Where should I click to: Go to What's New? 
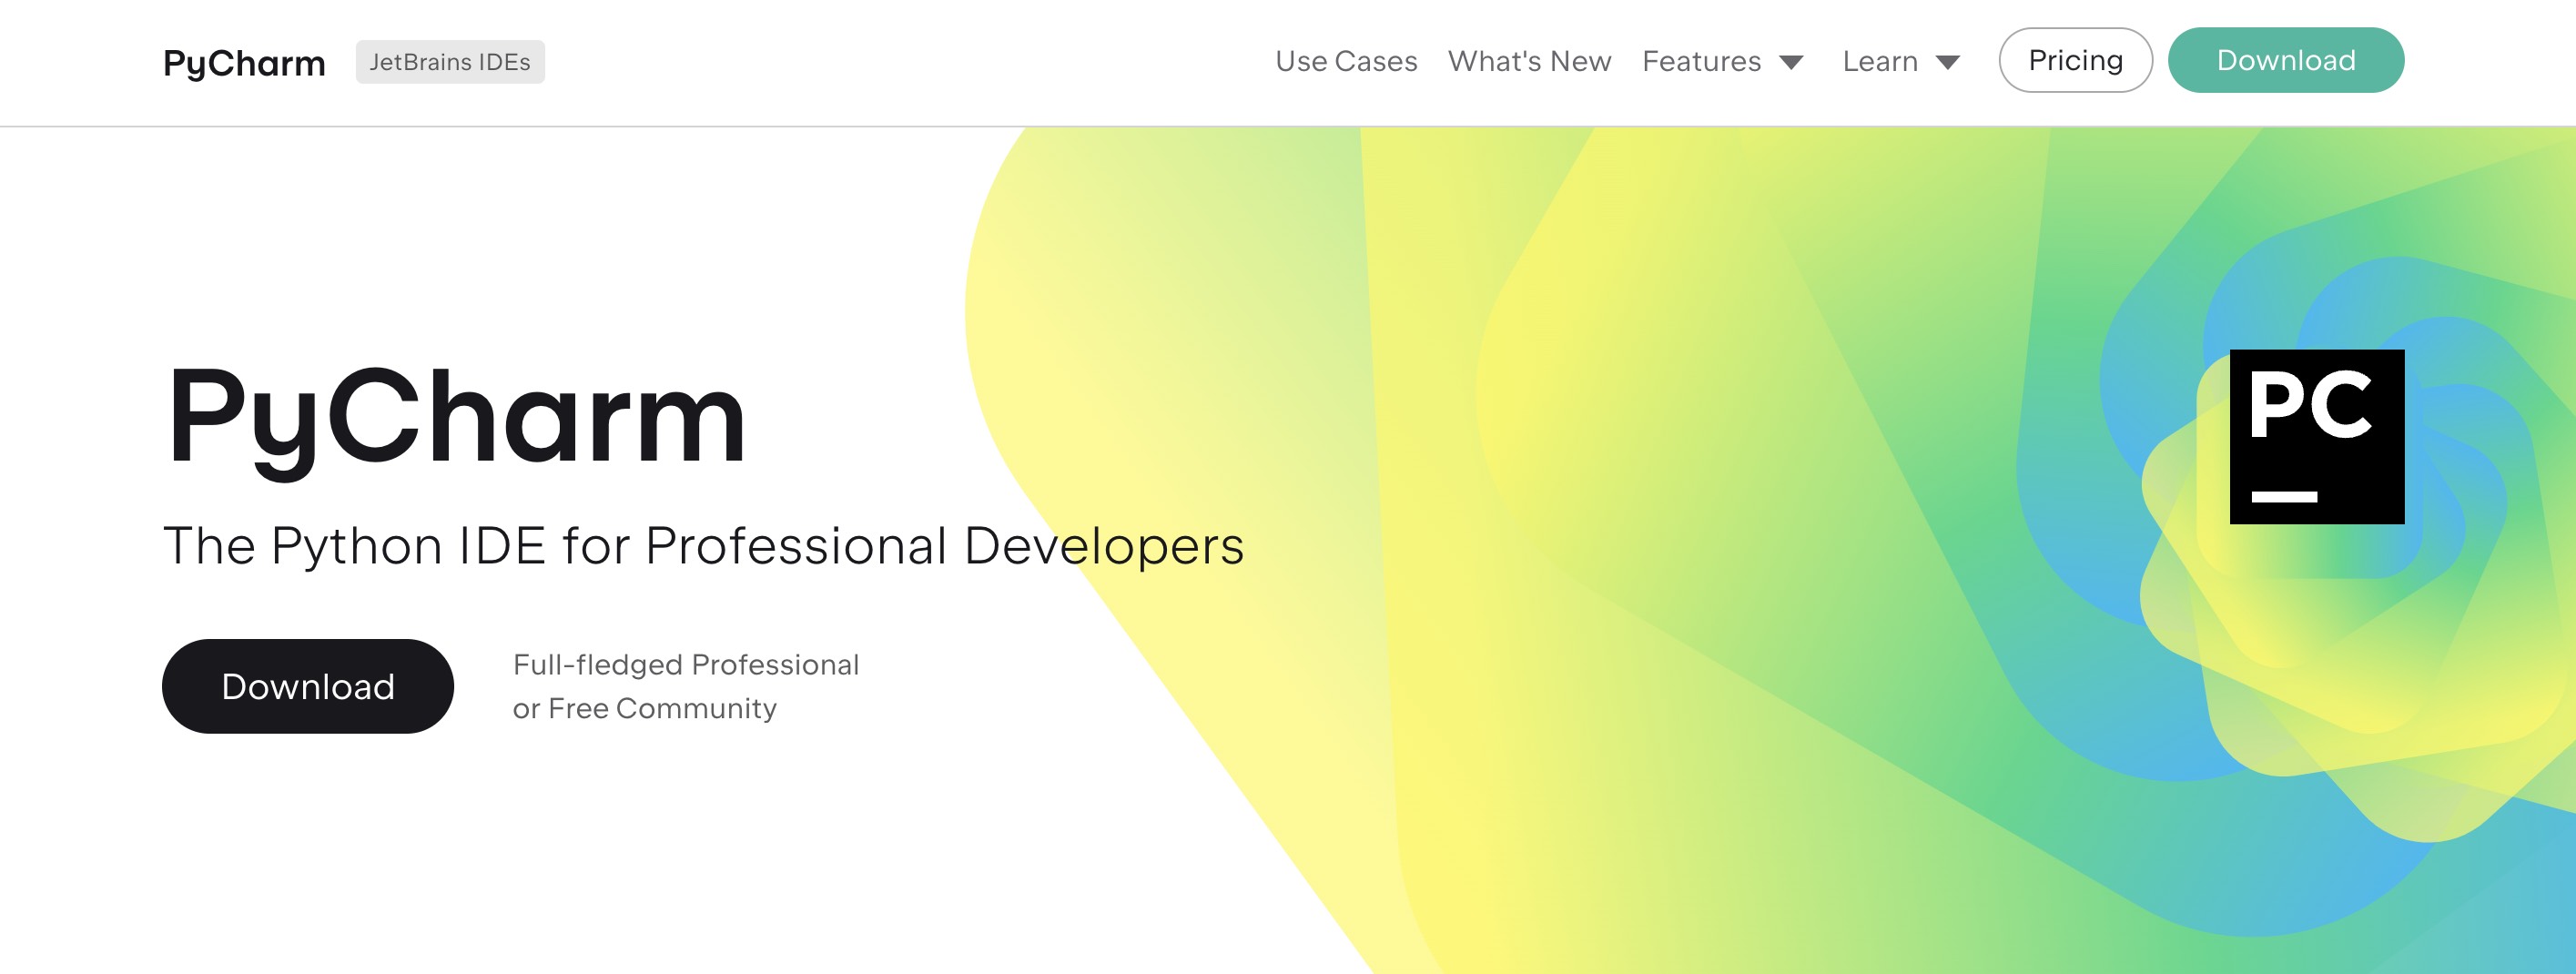click(1529, 62)
